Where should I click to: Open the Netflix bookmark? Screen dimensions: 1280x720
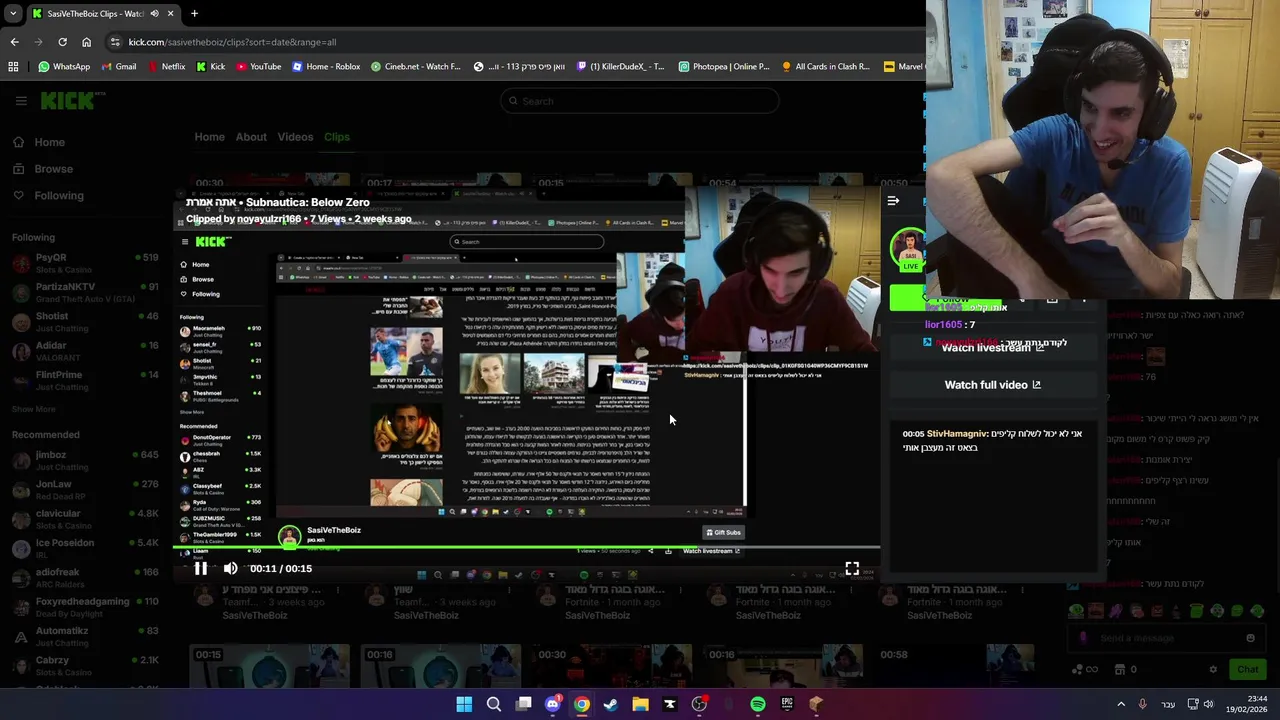(x=166, y=67)
